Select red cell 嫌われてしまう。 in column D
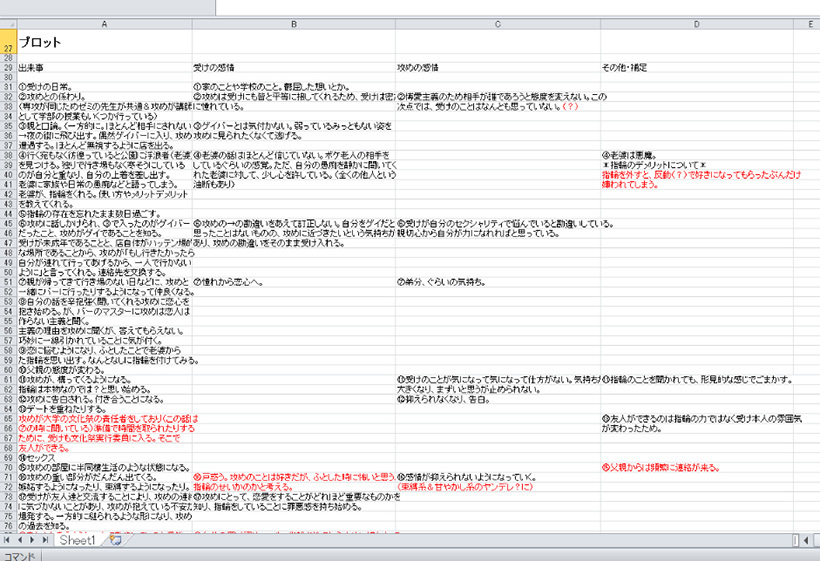The width and height of the screenshot is (820, 561). point(697,185)
